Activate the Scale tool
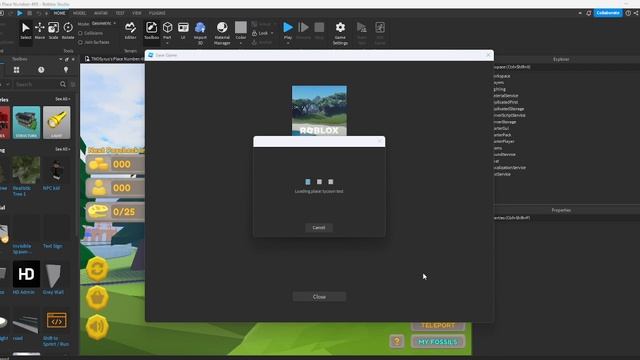The image size is (640, 360). (53, 31)
